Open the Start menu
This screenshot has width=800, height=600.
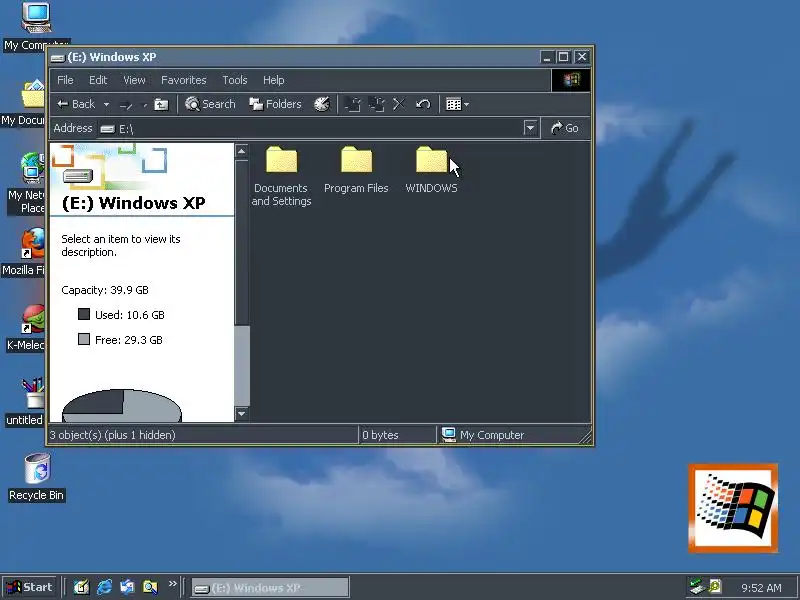(30, 587)
